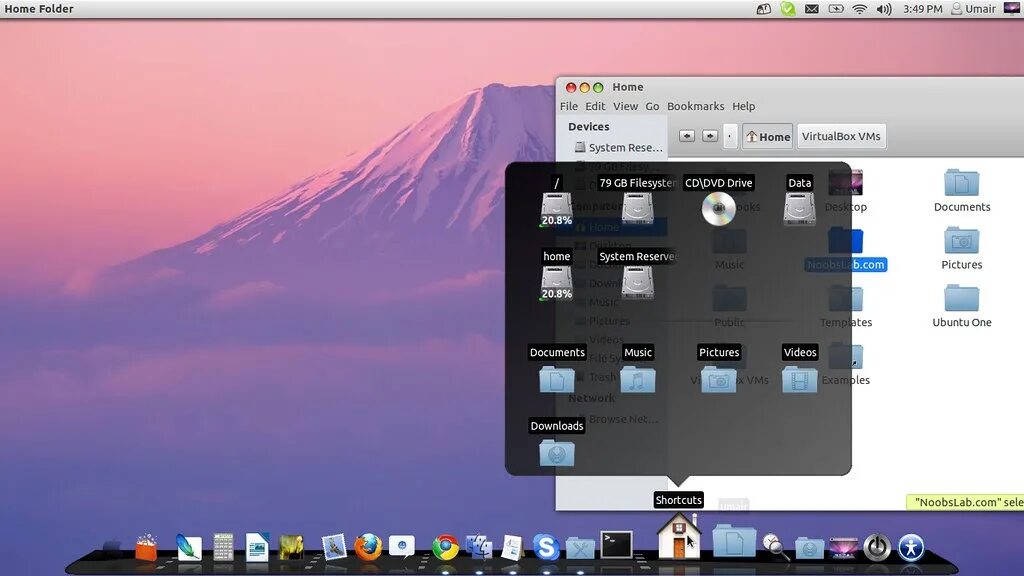Open the Ubuntu One folder in Home window
Screen dimensions: 1024x576
point(961,306)
